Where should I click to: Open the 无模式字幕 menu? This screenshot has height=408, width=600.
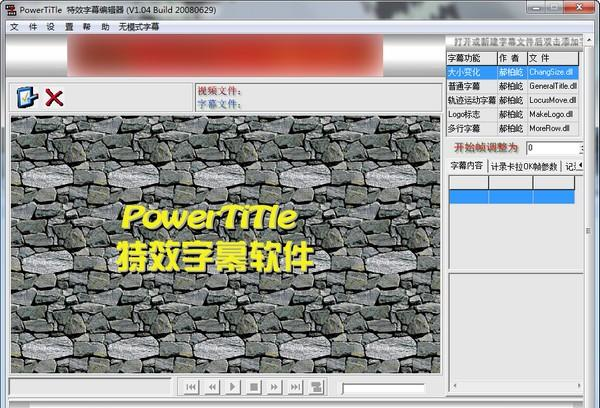pyautogui.click(x=139, y=27)
